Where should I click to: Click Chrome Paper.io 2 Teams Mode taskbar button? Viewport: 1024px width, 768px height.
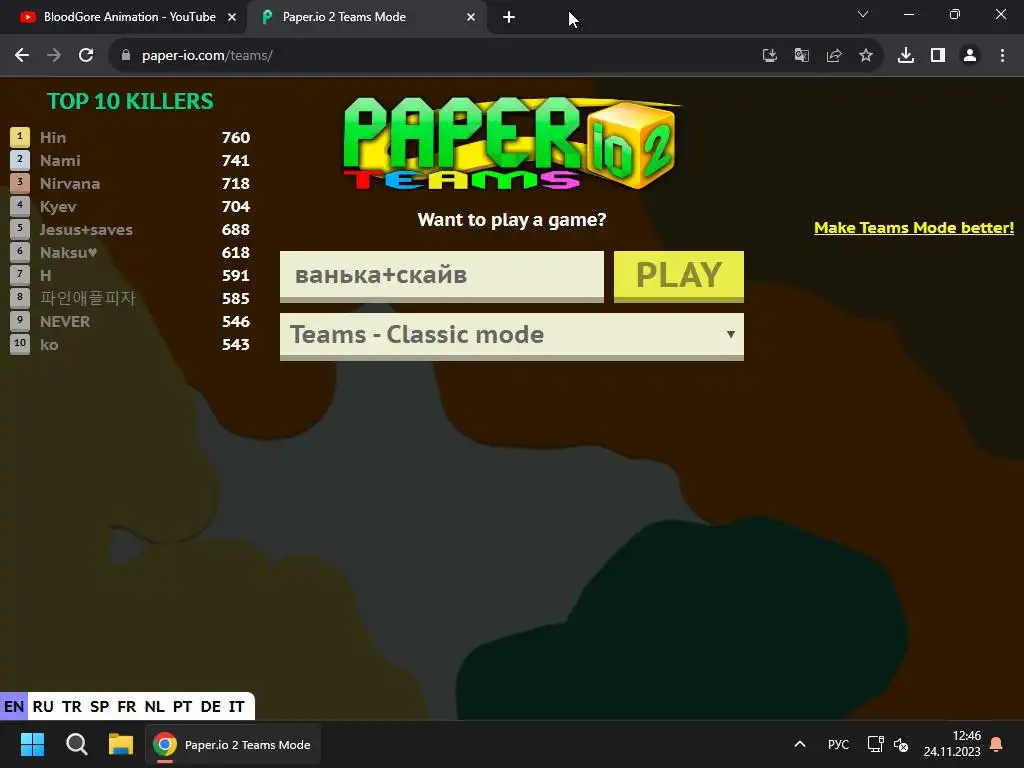232,744
